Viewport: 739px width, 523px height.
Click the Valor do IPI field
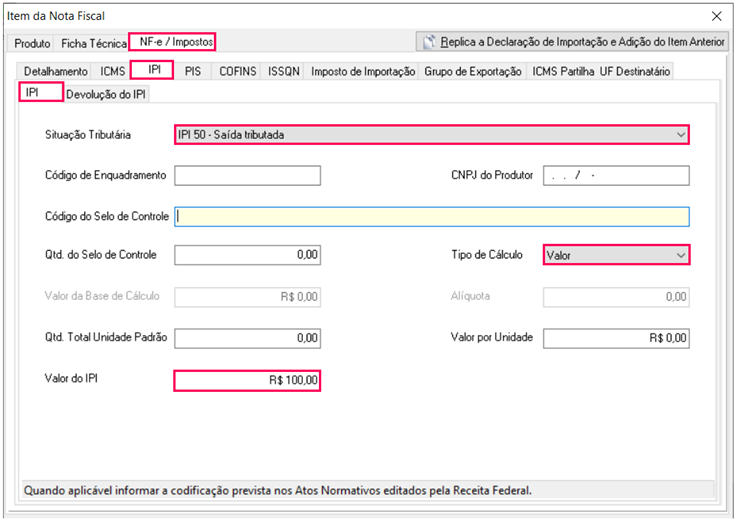[x=247, y=380]
